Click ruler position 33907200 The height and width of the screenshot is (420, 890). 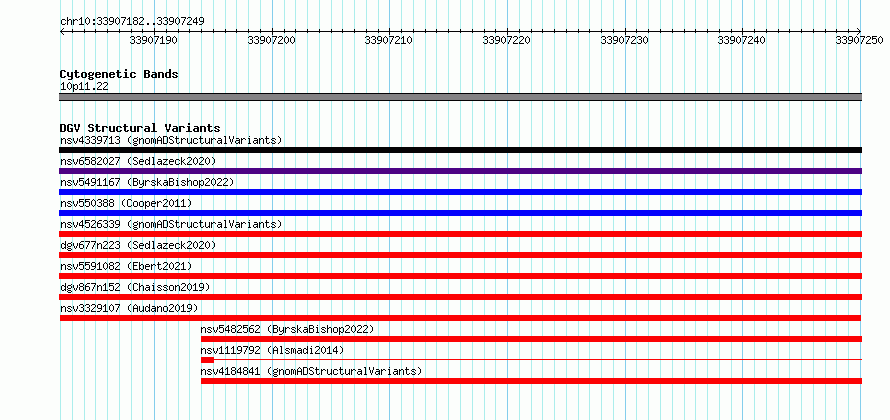point(272,40)
